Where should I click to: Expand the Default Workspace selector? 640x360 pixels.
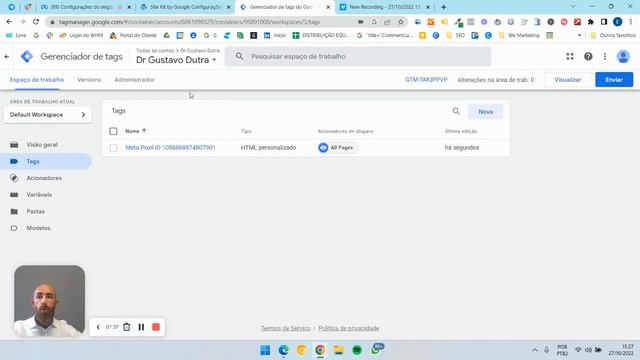click(47, 115)
